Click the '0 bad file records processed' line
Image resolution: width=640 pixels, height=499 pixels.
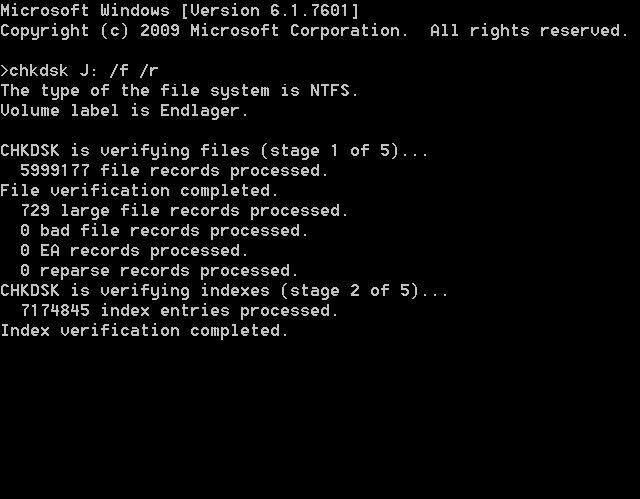point(164,231)
